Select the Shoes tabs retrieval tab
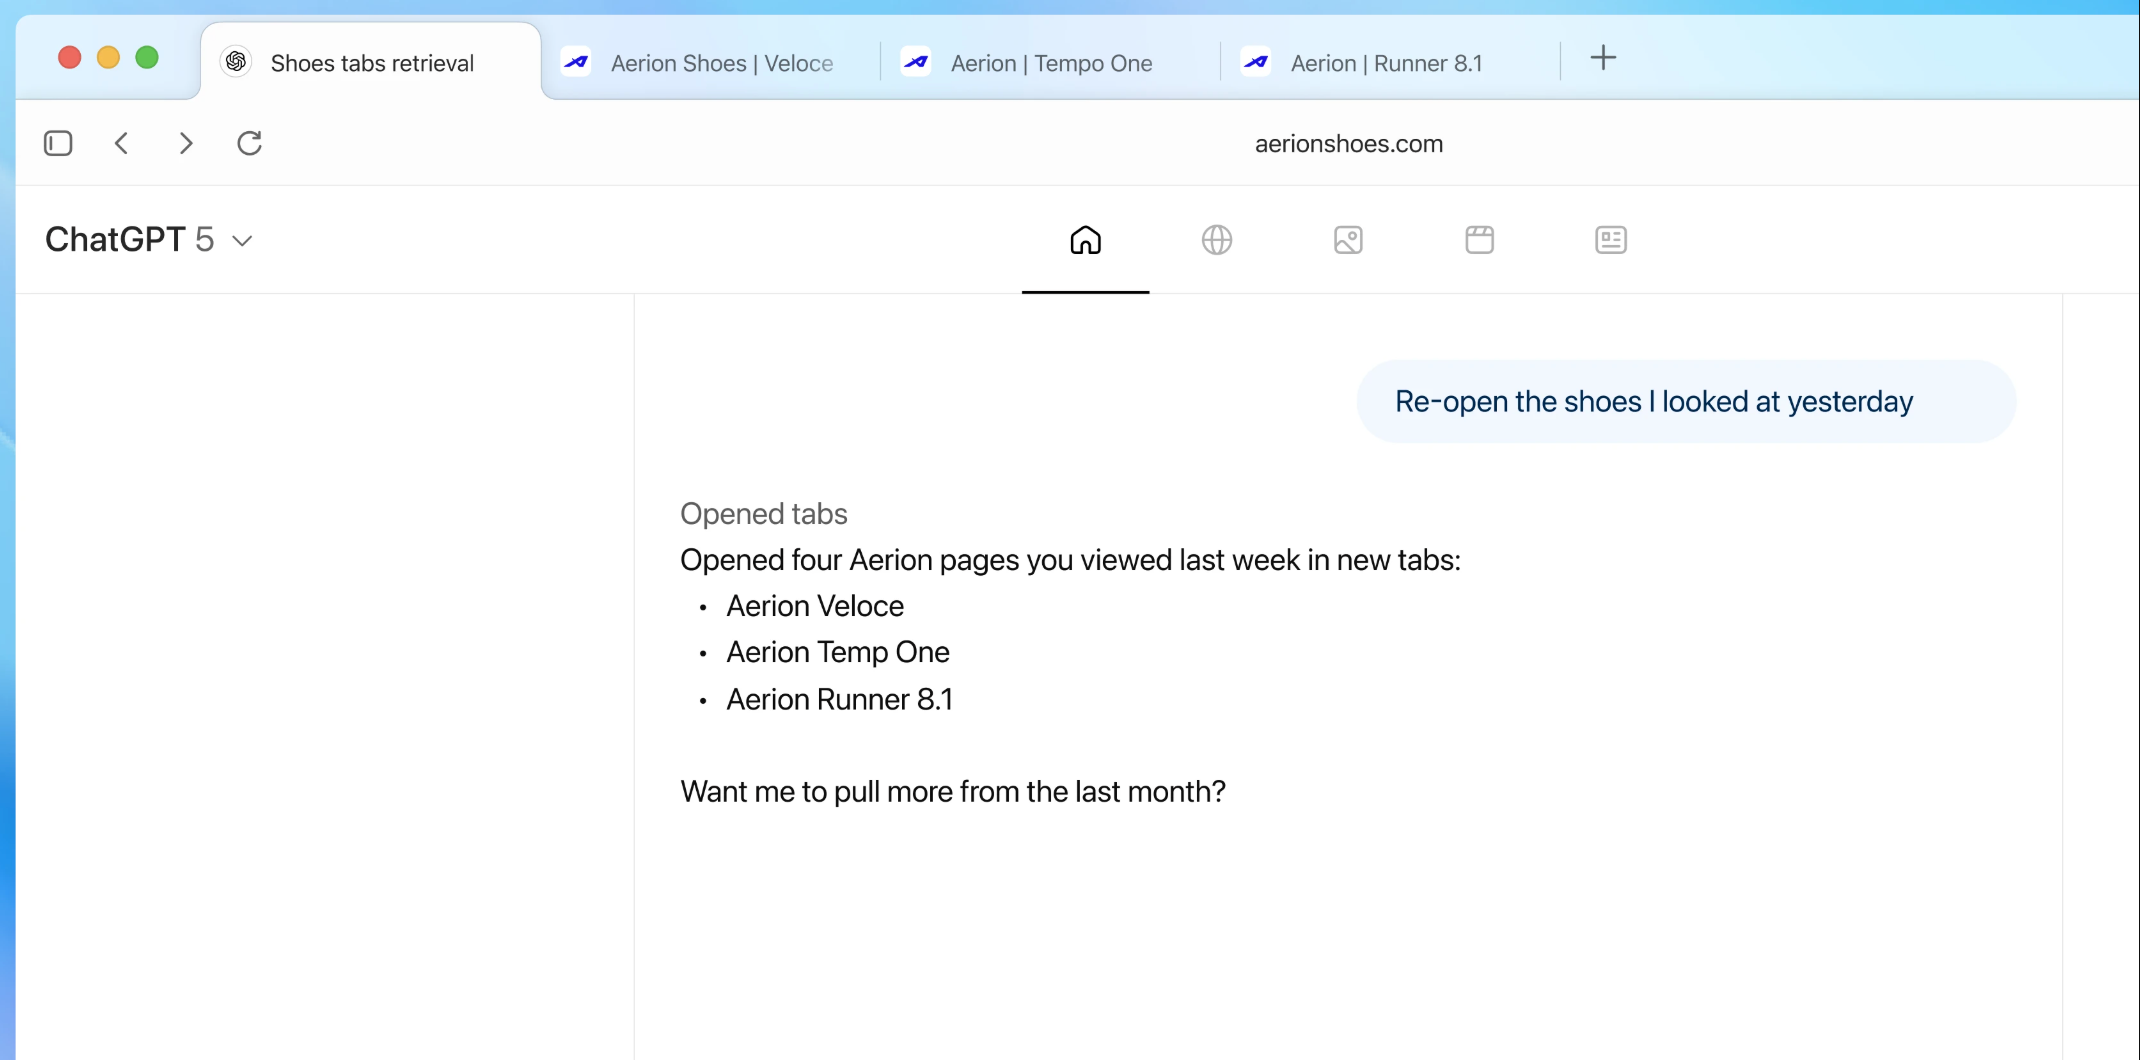2140x1060 pixels. [372, 63]
